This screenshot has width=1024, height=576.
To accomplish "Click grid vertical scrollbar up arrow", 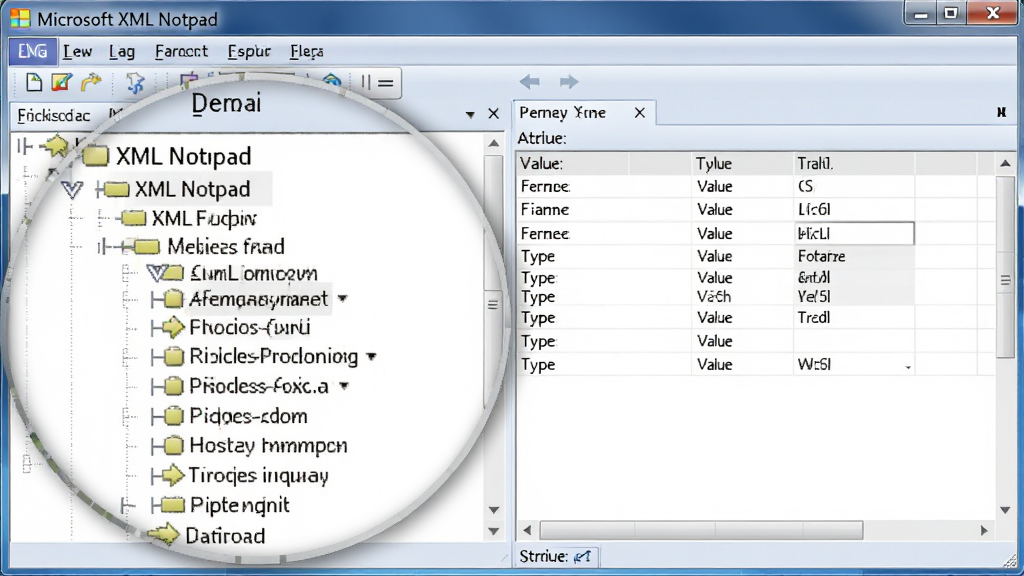I will tap(1005, 163).
